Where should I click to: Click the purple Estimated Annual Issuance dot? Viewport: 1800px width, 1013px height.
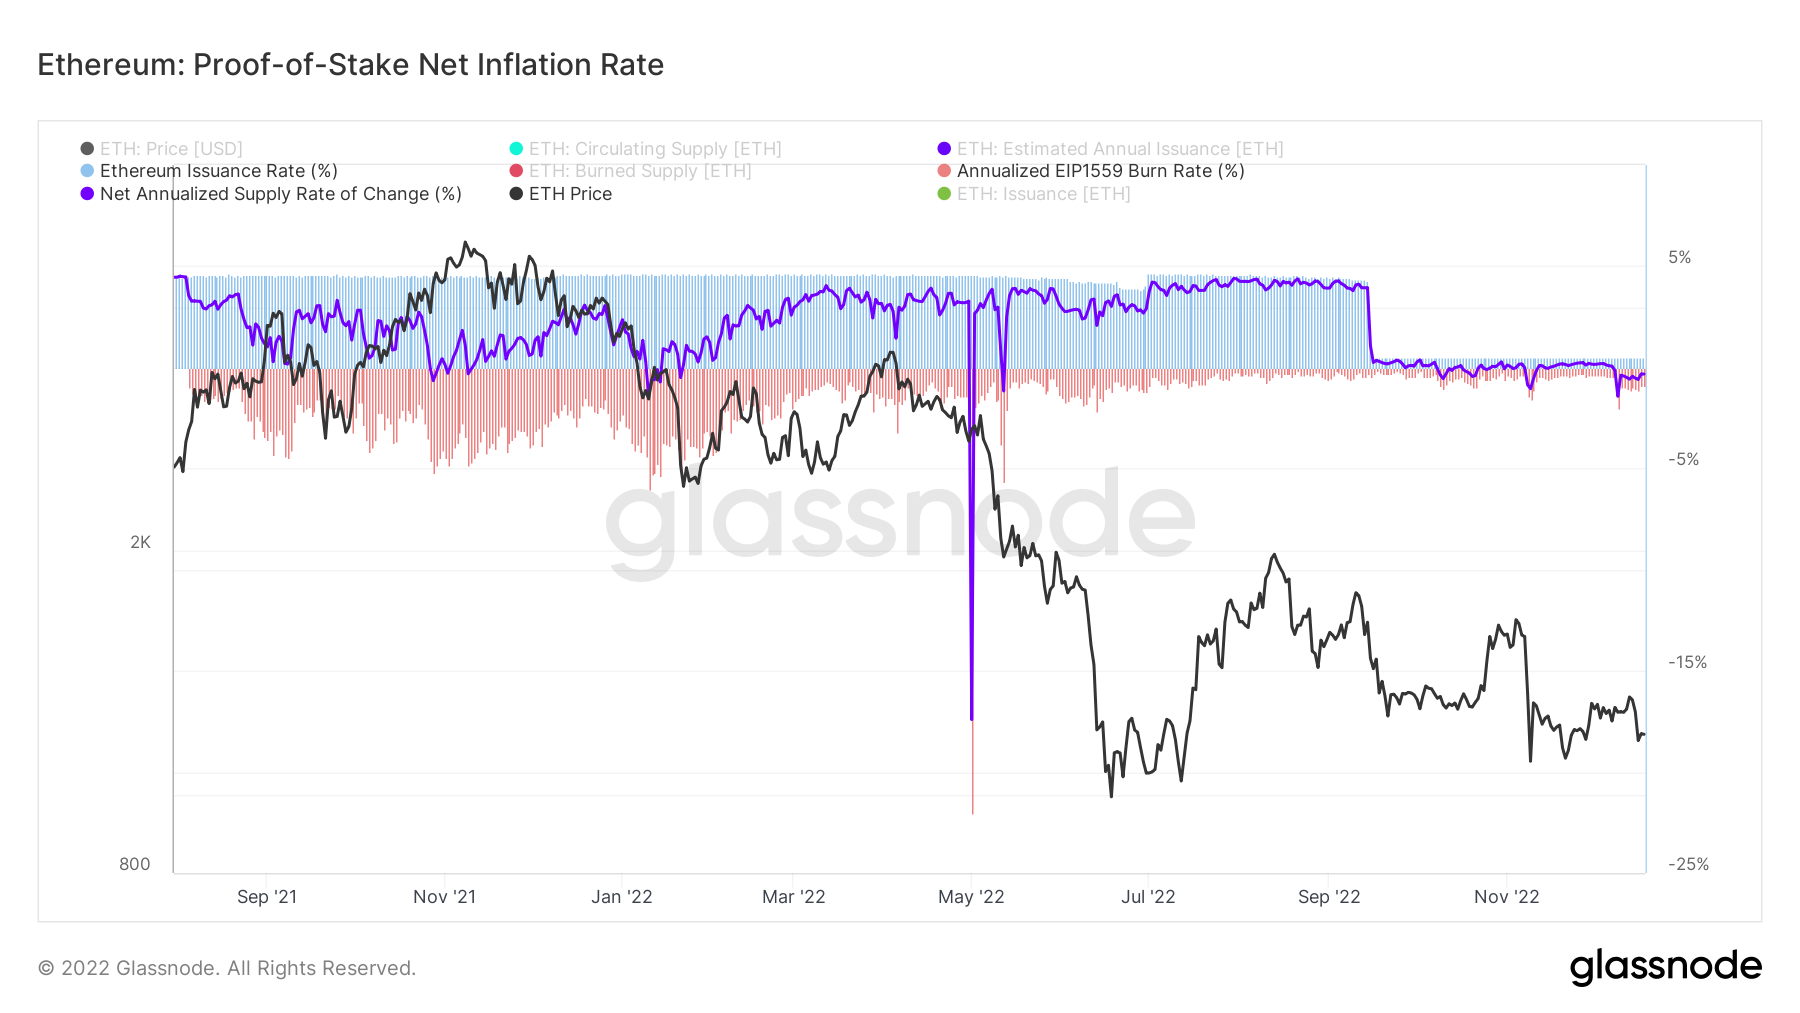click(x=944, y=149)
